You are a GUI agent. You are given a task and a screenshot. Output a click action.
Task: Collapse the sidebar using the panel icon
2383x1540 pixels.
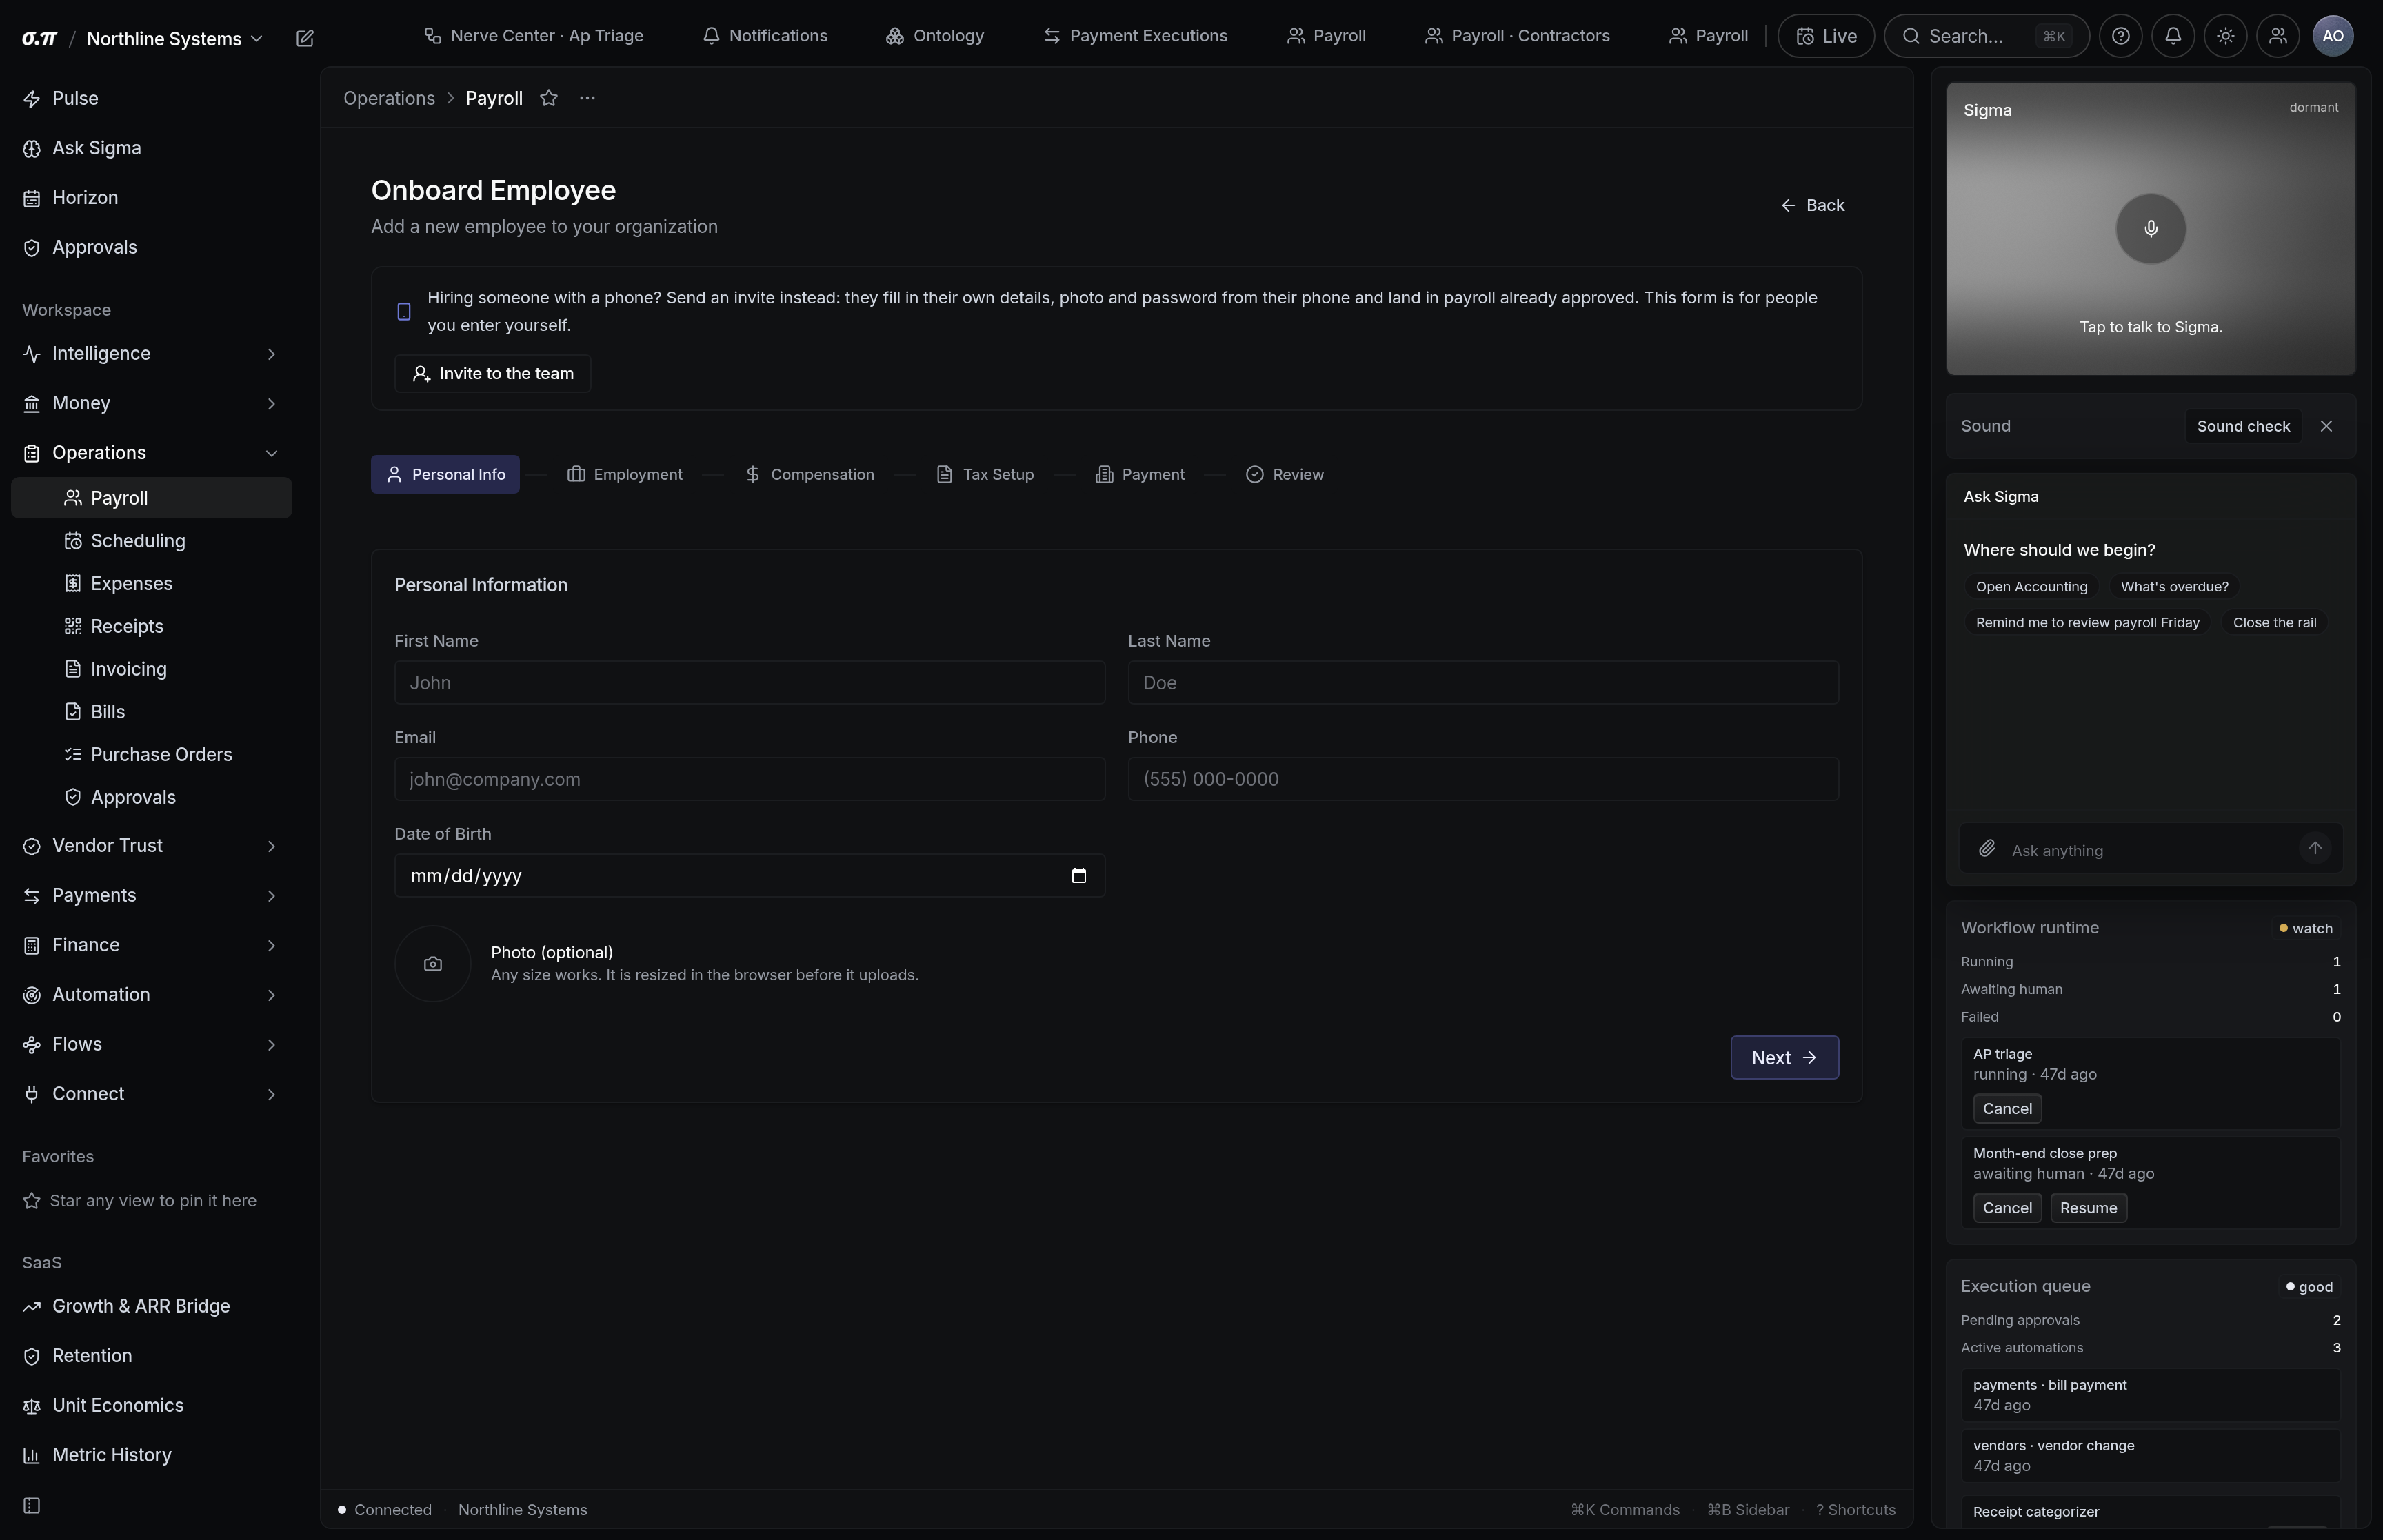(x=32, y=1506)
